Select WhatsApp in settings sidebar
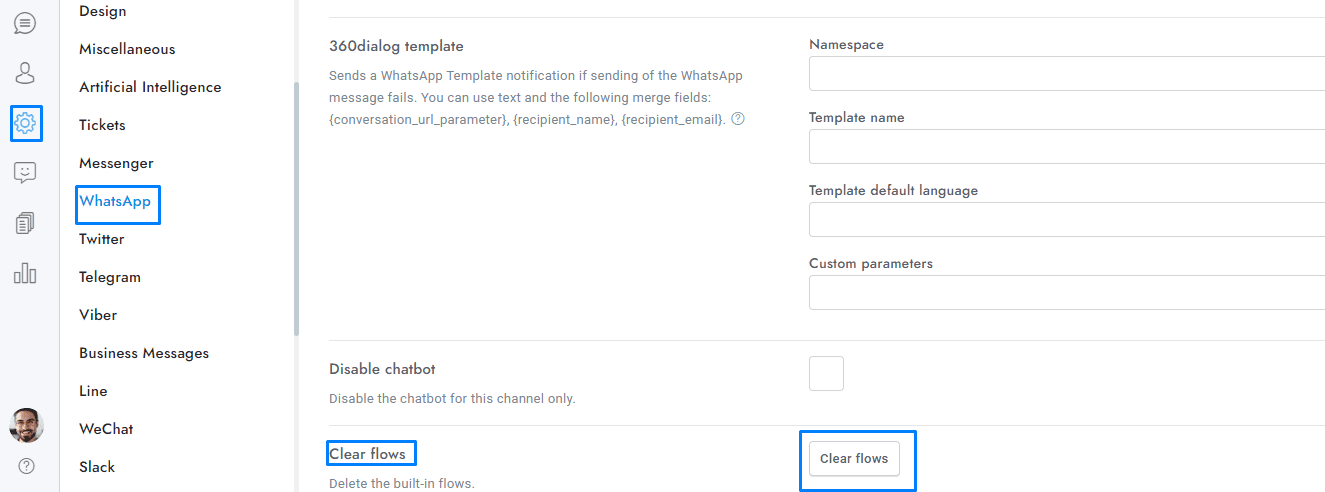The image size is (1325, 492). click(x=115, y=202)
